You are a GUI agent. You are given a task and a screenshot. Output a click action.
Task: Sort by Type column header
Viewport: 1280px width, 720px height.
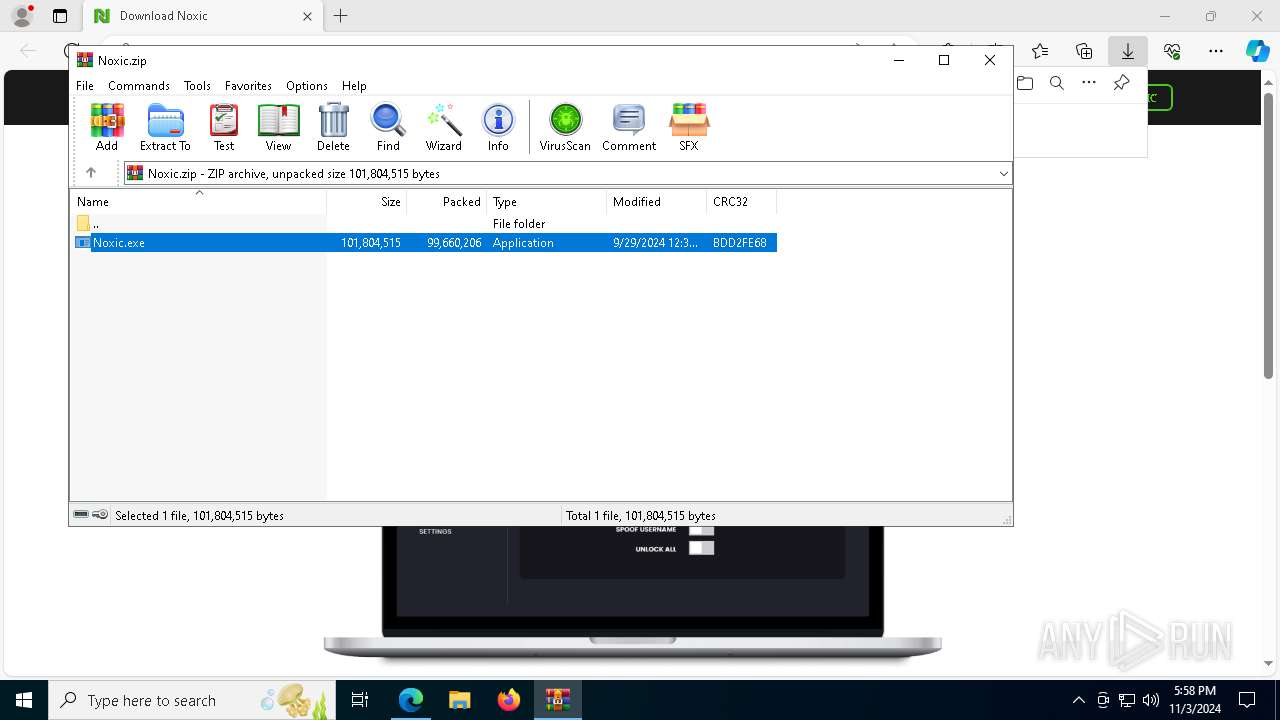coord(547,202)
